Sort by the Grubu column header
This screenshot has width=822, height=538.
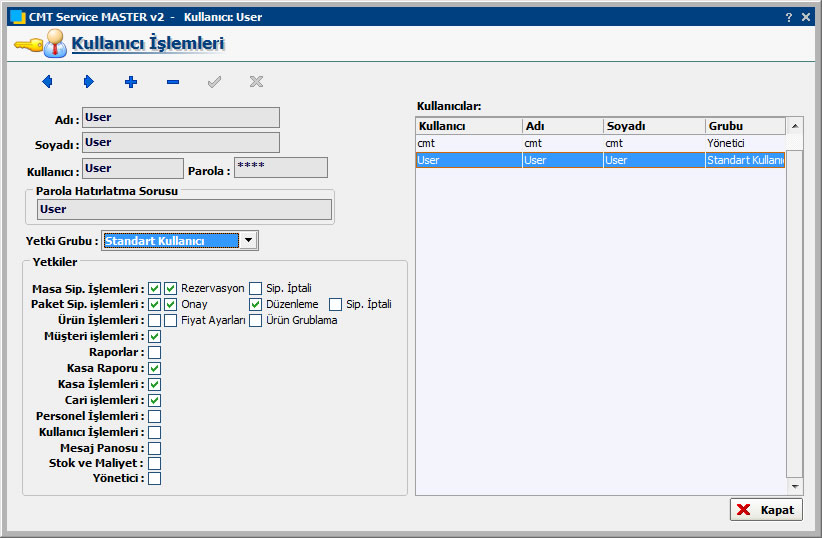pos(745,126)
